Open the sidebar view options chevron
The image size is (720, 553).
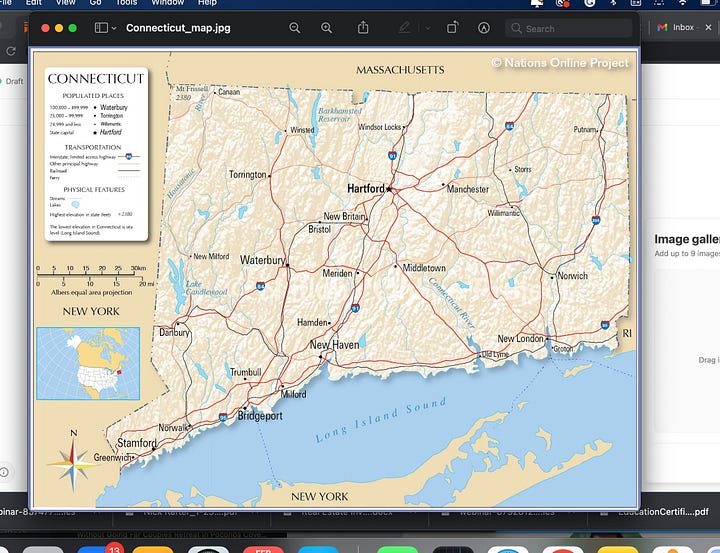point(114,28)
